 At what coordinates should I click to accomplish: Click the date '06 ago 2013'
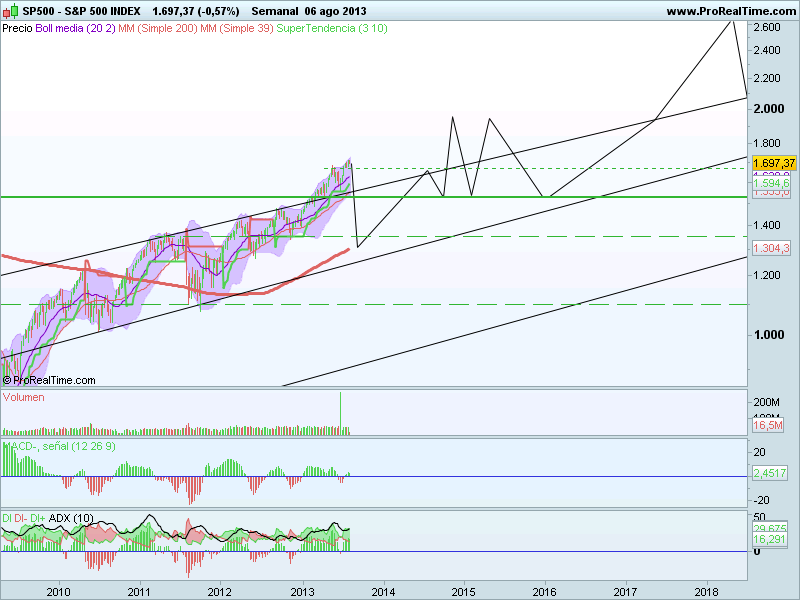335,11
